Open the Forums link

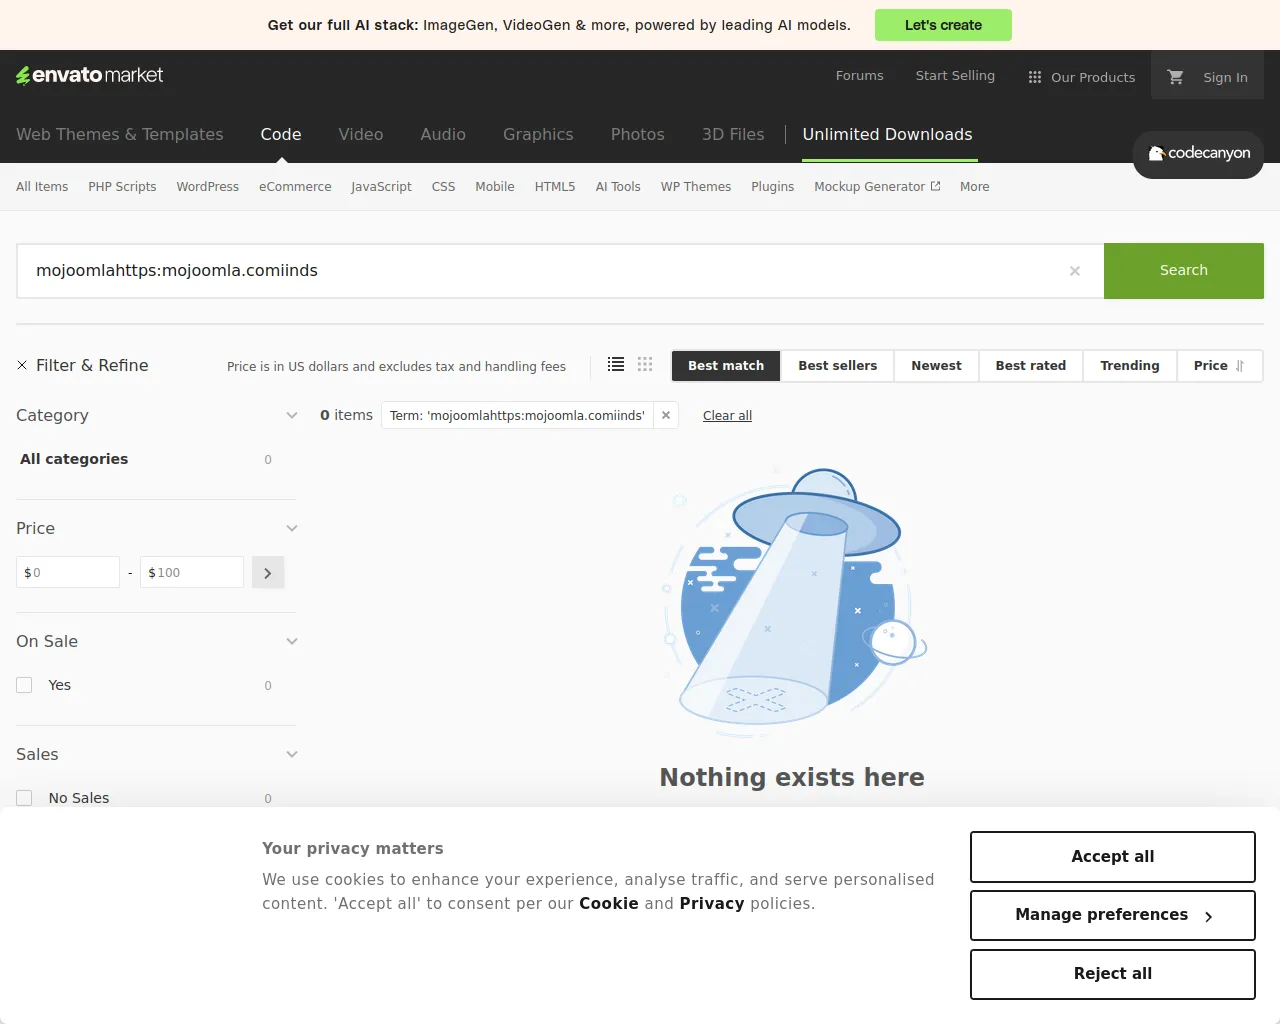point(860,75)
